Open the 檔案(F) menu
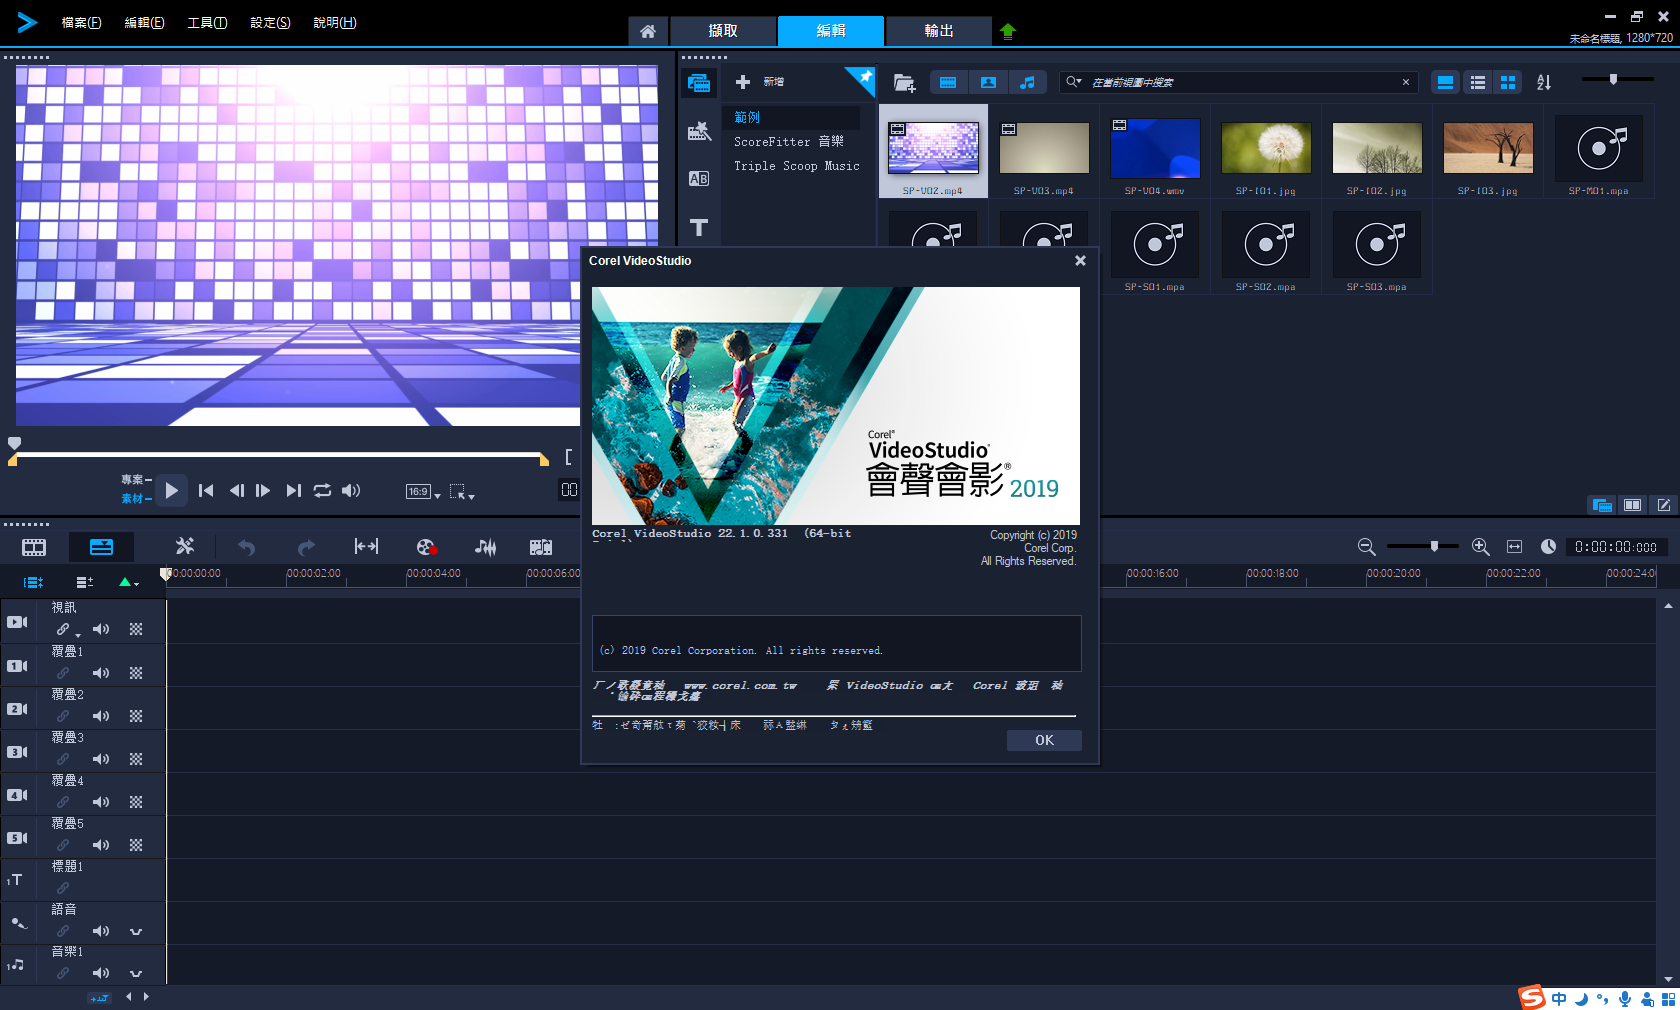This screenshot has height=1010, width=1680. click(x=81, y=22)
